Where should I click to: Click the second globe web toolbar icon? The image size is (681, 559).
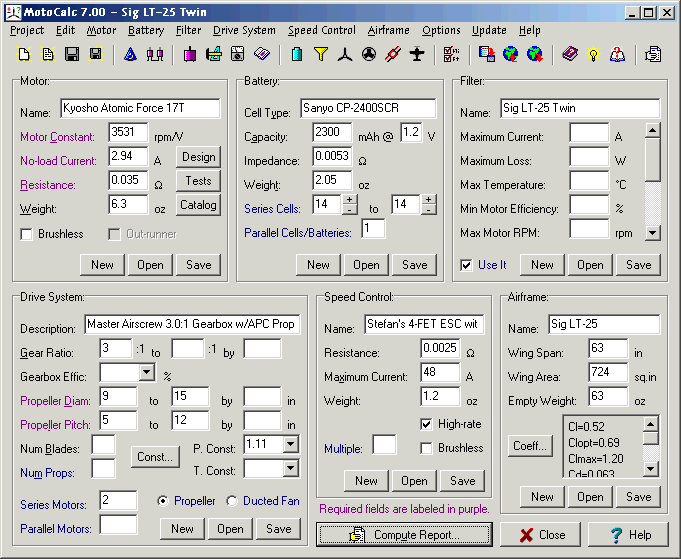[535, 54]
